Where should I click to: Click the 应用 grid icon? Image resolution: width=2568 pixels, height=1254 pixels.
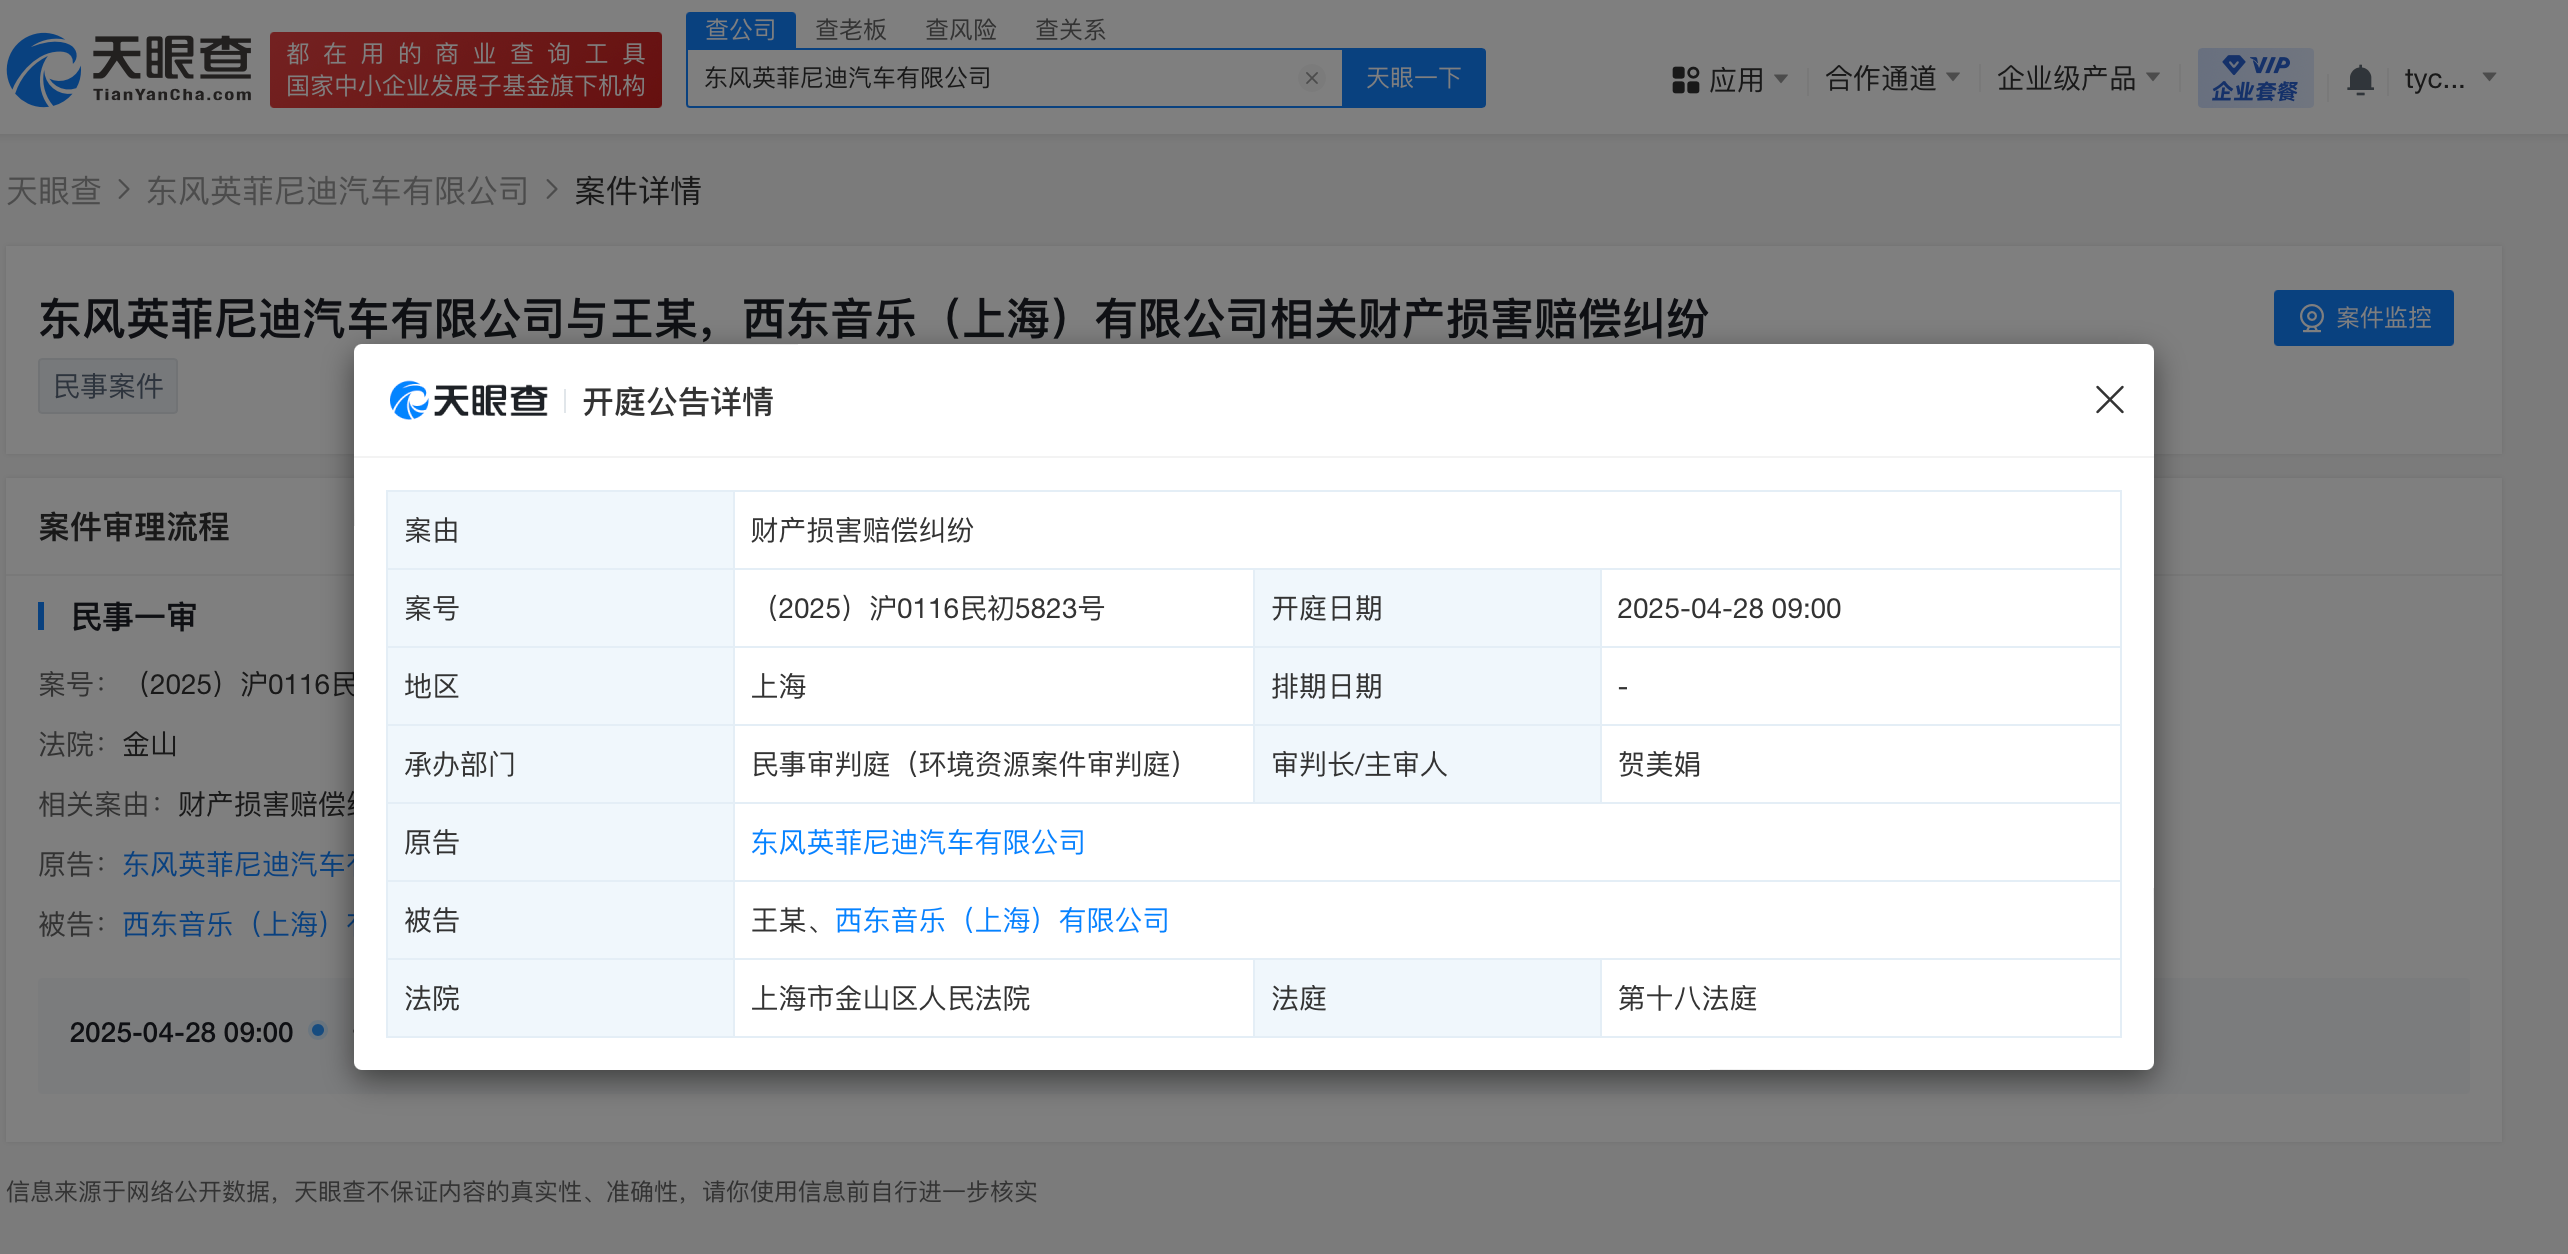[1685, 80]
